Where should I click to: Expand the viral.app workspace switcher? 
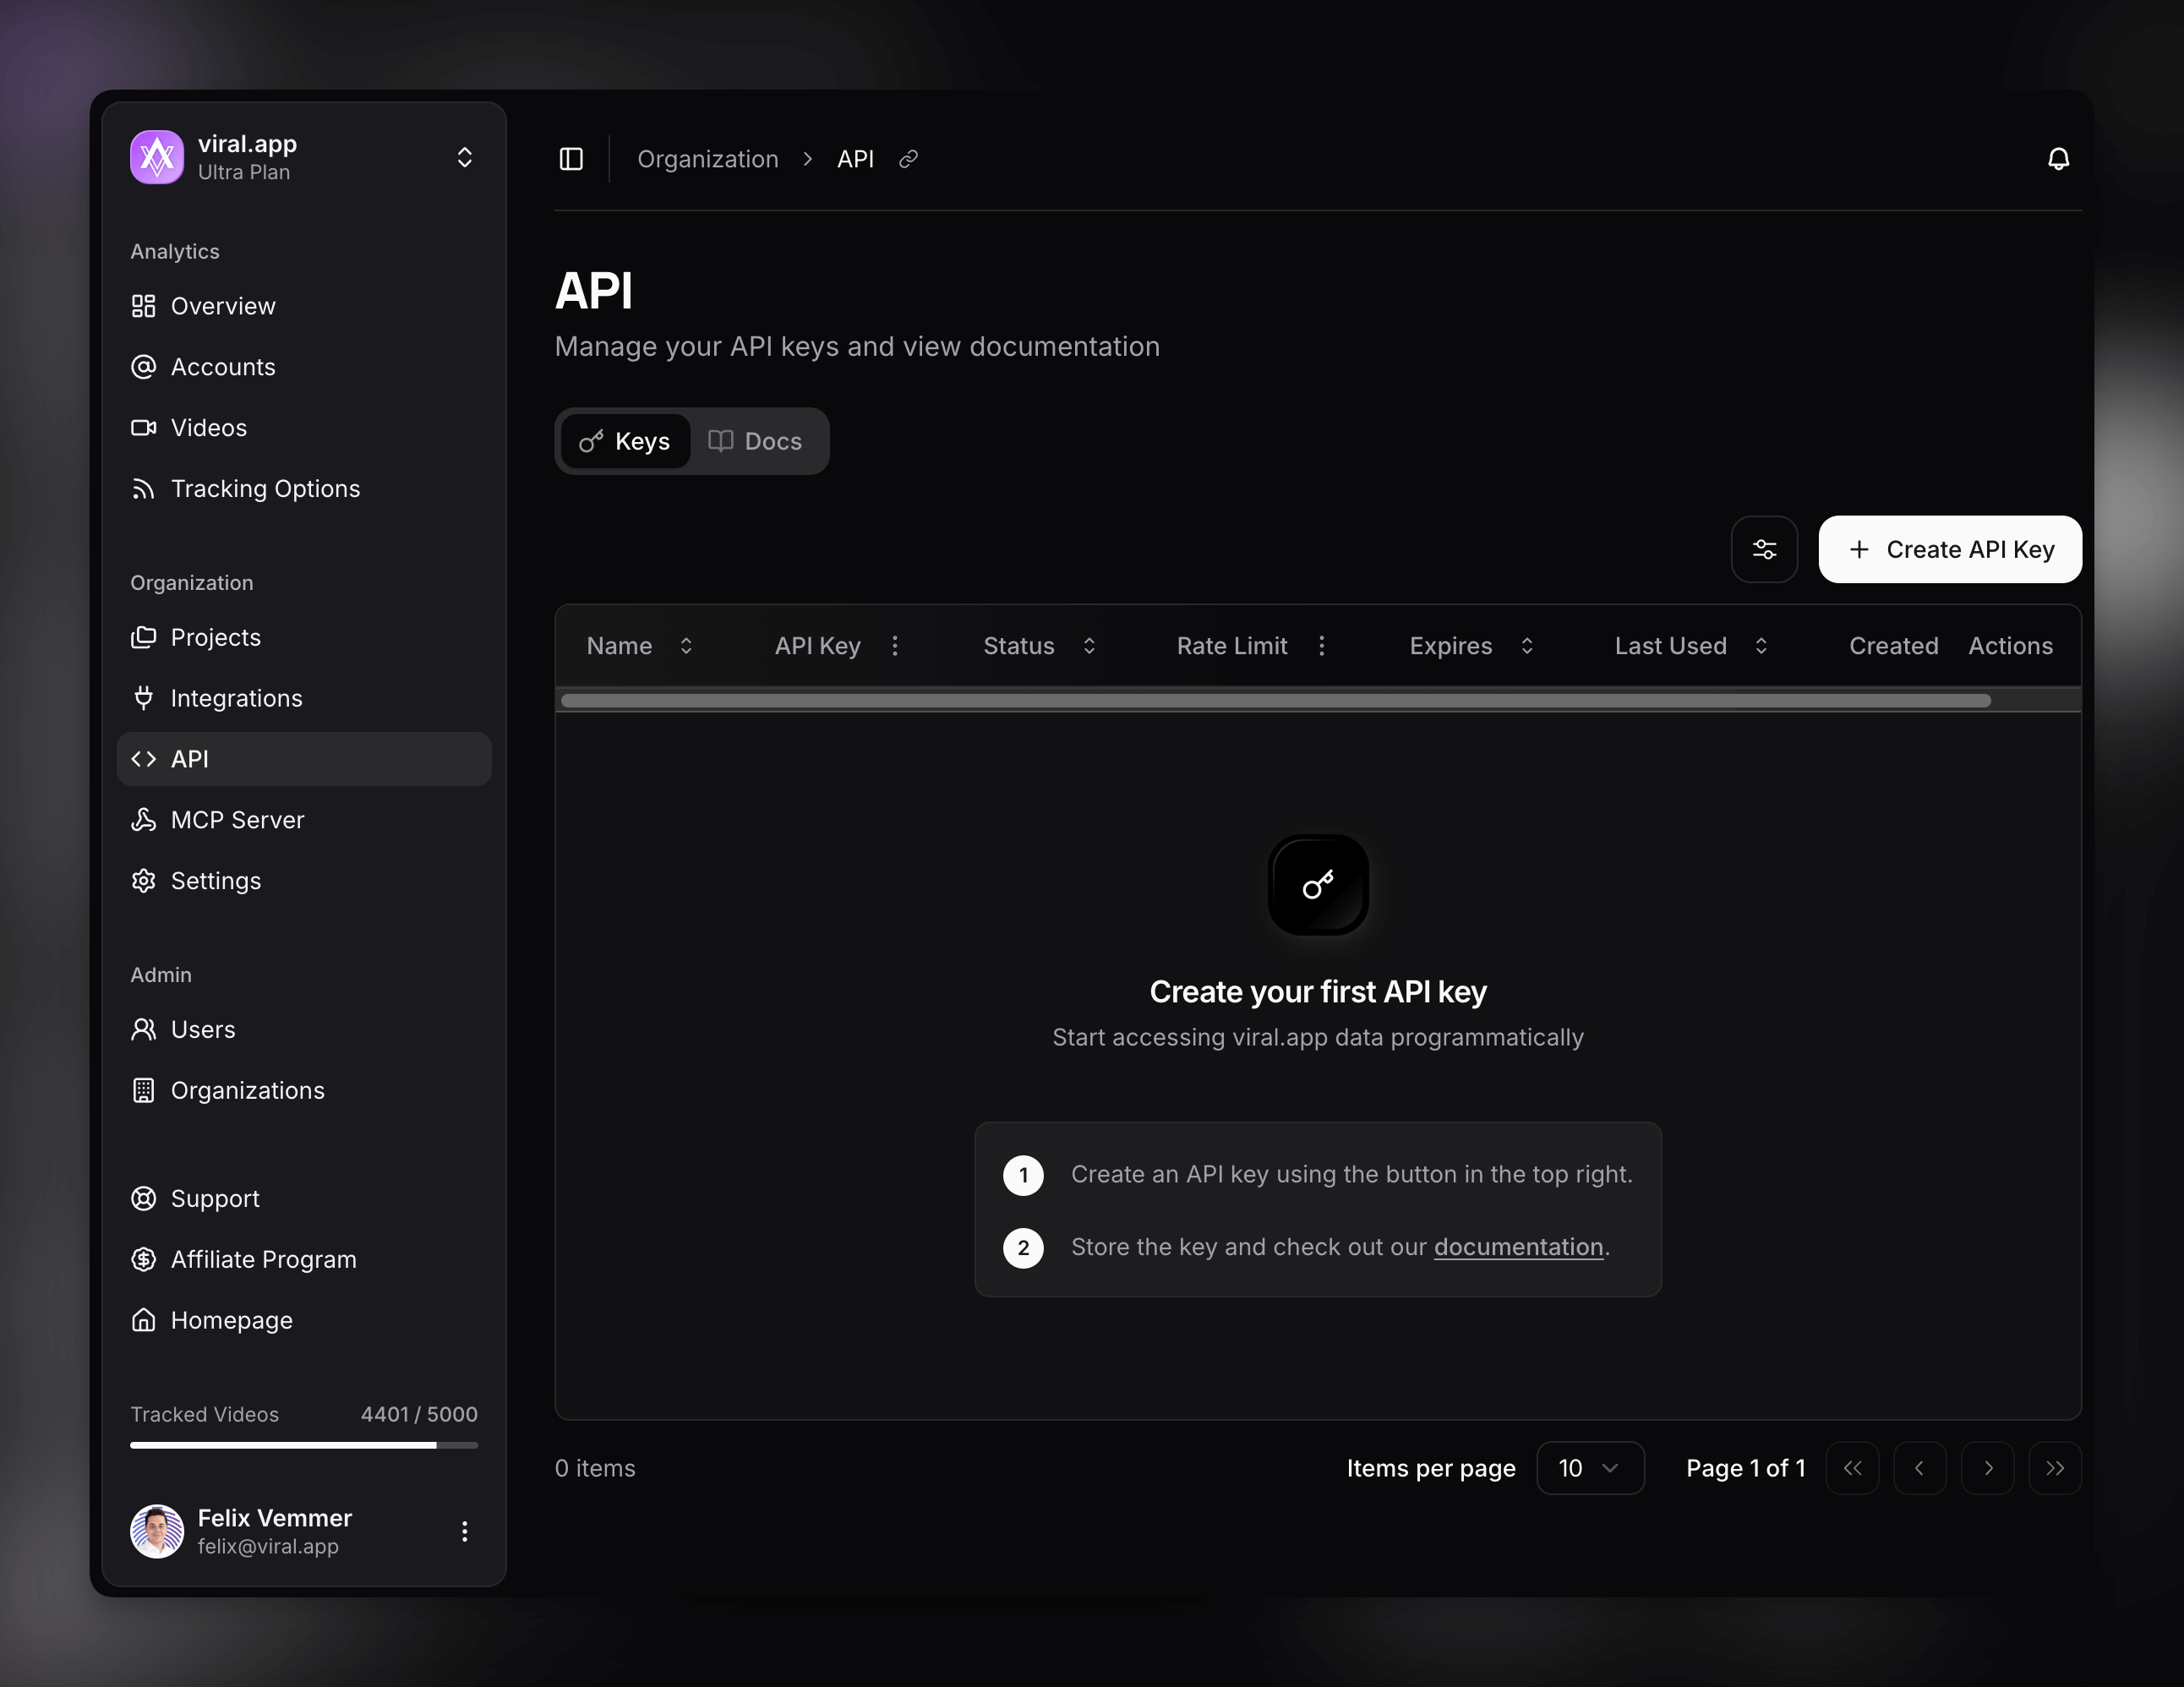tap(464, 157)
